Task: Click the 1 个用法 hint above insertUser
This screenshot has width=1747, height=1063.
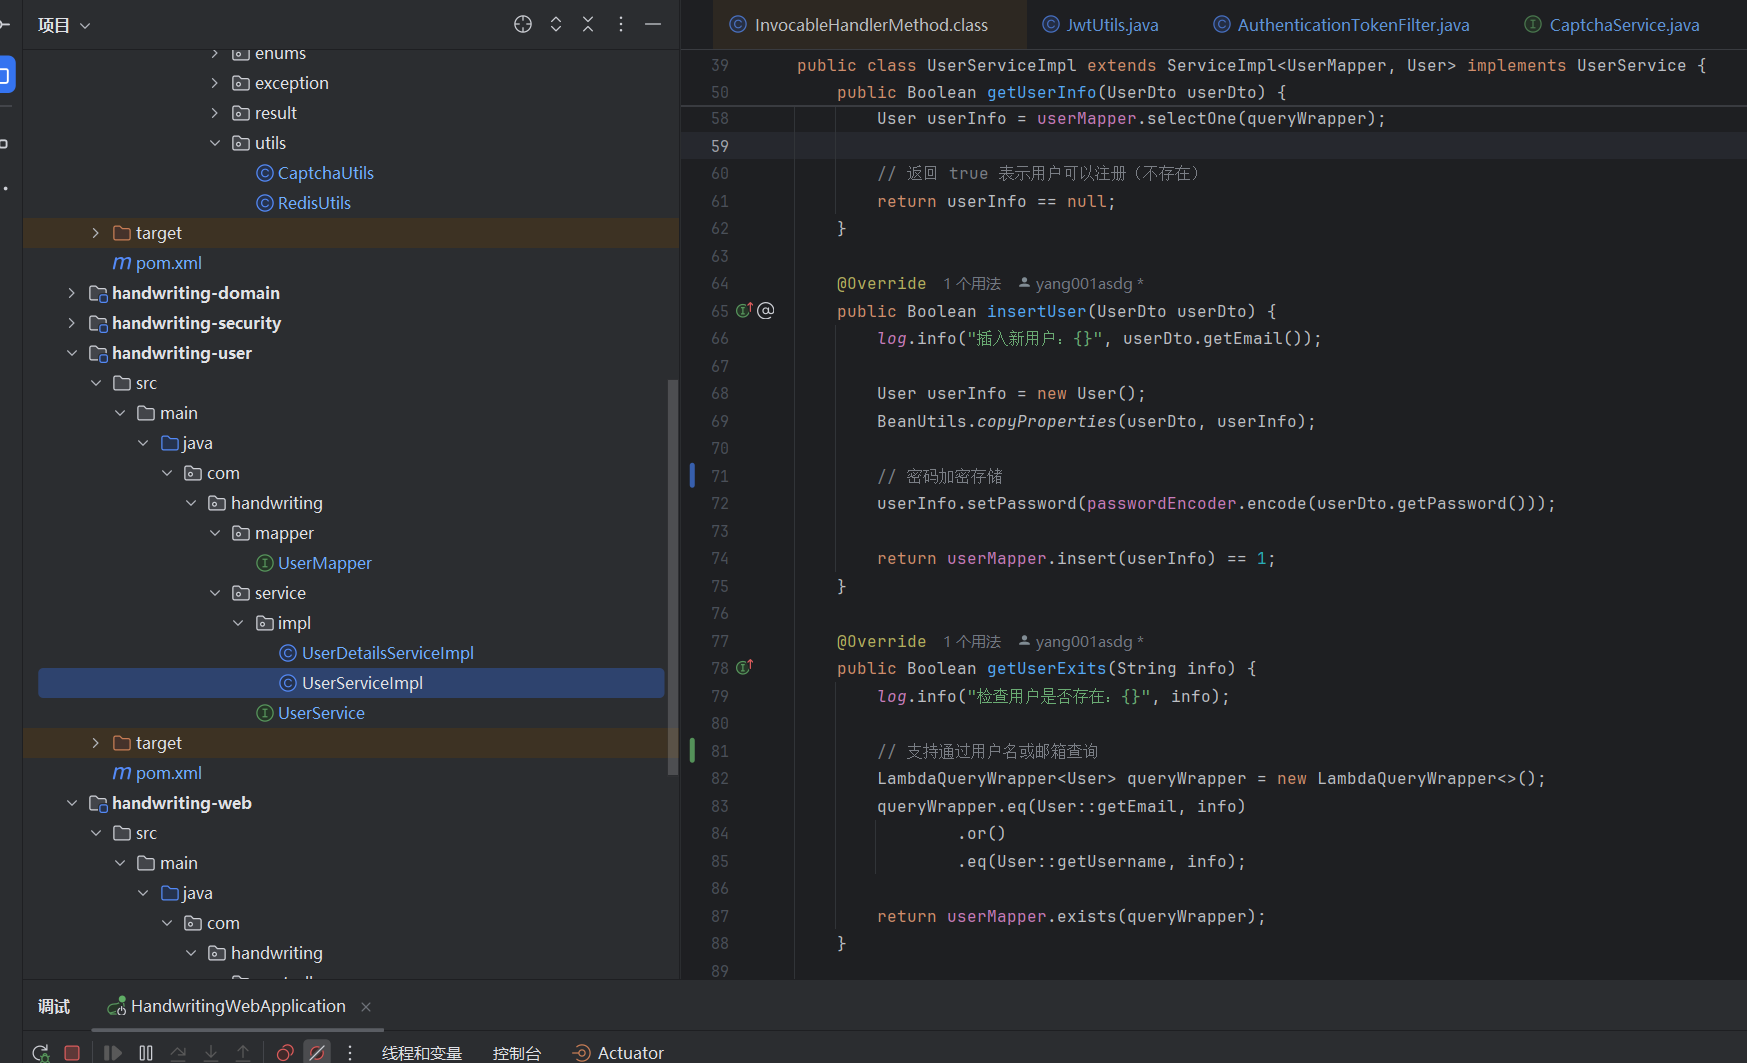Action: [x=971, y=284]
